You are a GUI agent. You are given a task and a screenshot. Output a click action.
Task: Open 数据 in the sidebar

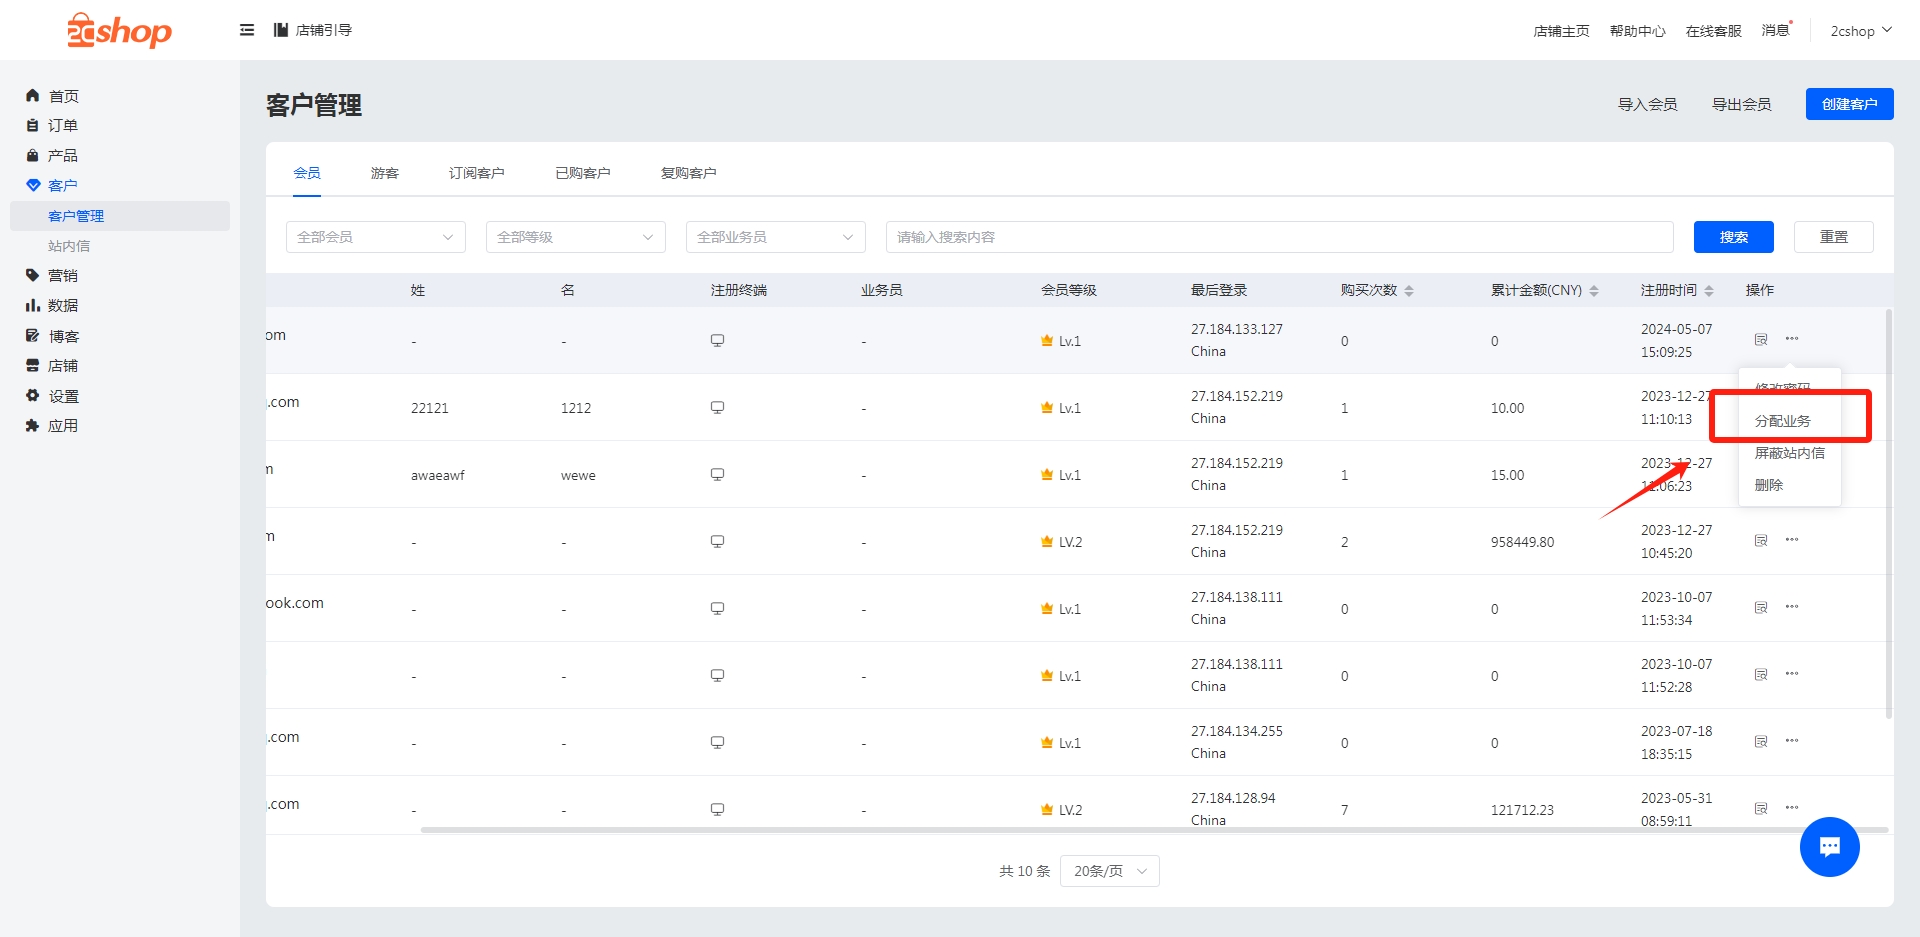pyautogui.click(x=63, y=306)
